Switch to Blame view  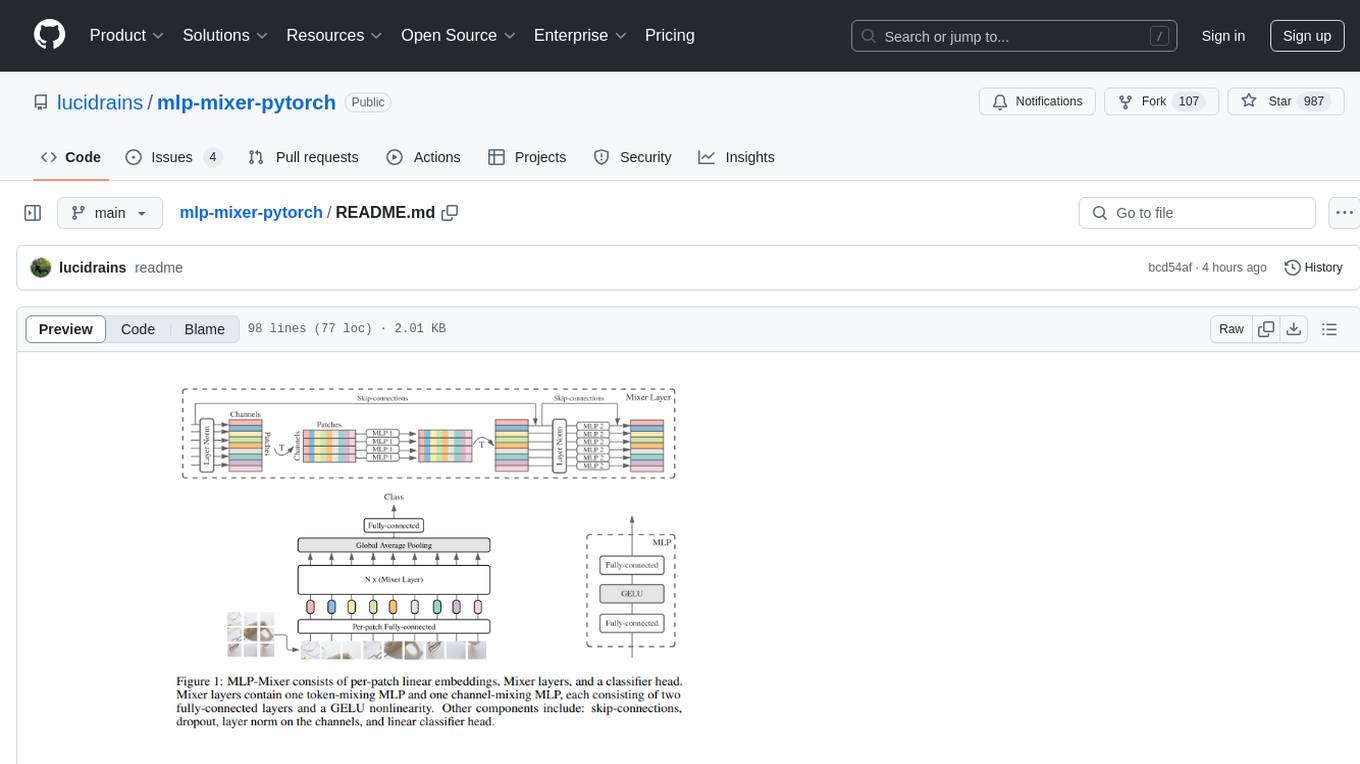[x=205, y=329]
